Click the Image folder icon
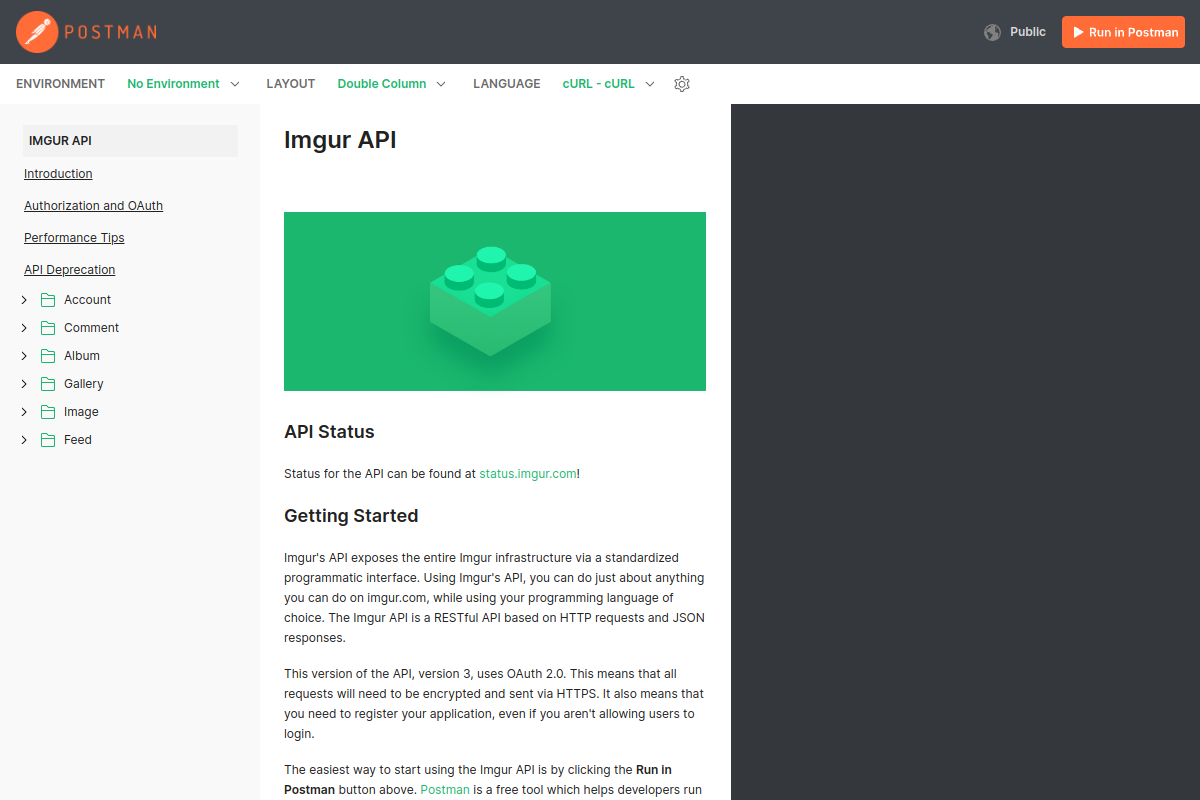Image resolution: width=1200 pixels, height=800 pixels. click(x=48, y=412)
